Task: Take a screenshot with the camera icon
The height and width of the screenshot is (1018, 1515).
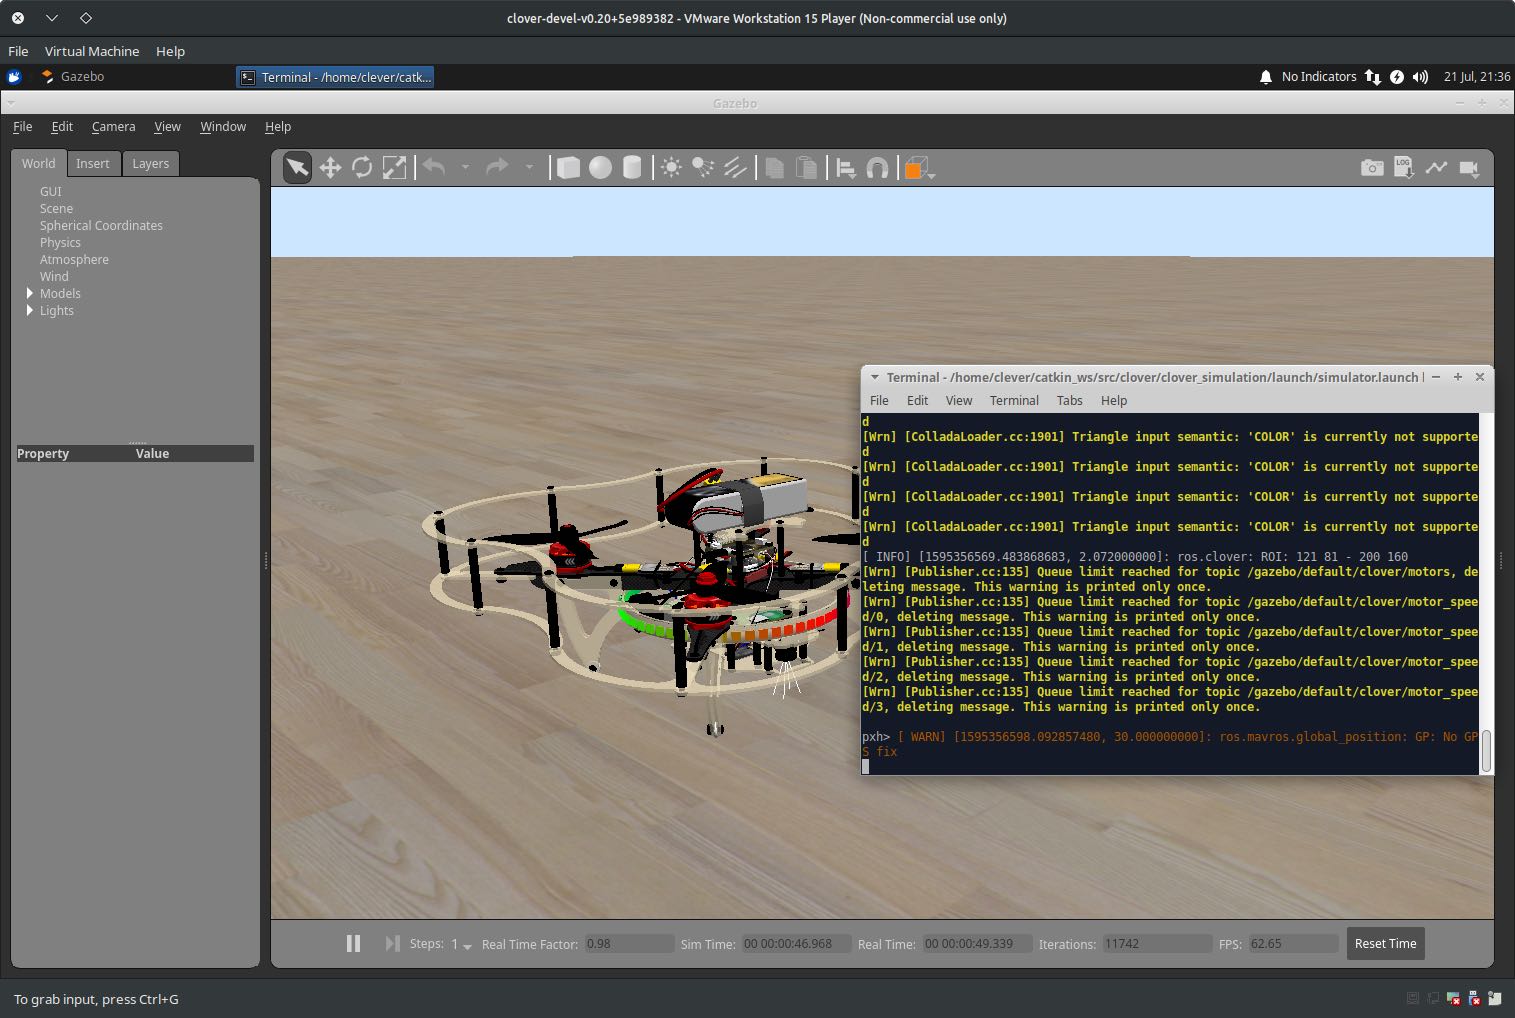Action: point(1371,167)
